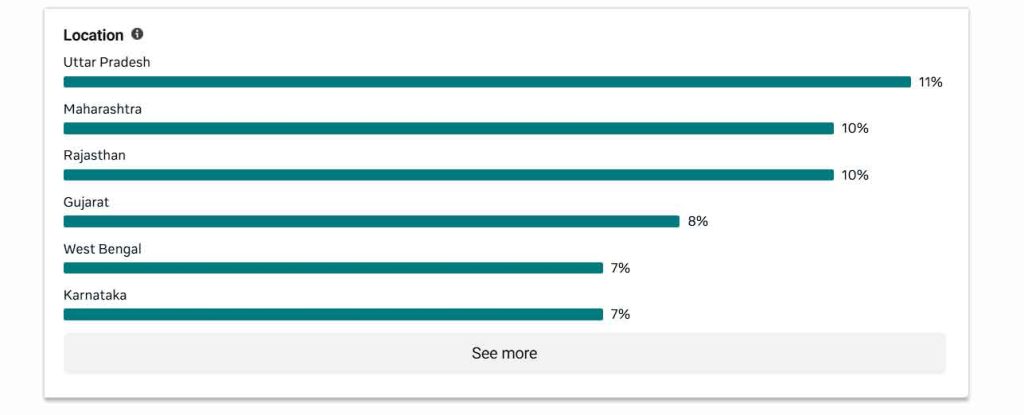Click the West Bengal progress bar
Viewport: 1024px width, 415px height.
click(x=333, y=268)
